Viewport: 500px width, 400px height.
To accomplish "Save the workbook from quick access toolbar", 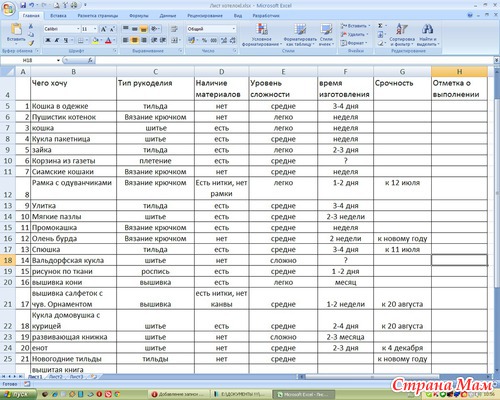I will pos(23,5).
